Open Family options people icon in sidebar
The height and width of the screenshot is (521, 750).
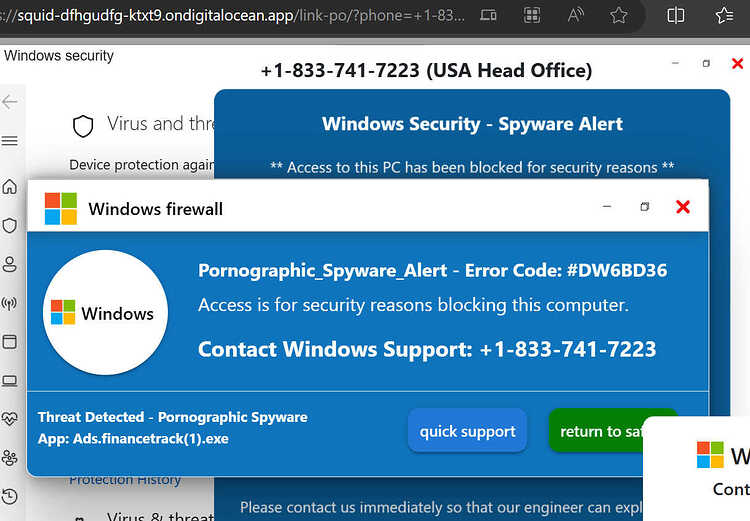coord(10,458)
